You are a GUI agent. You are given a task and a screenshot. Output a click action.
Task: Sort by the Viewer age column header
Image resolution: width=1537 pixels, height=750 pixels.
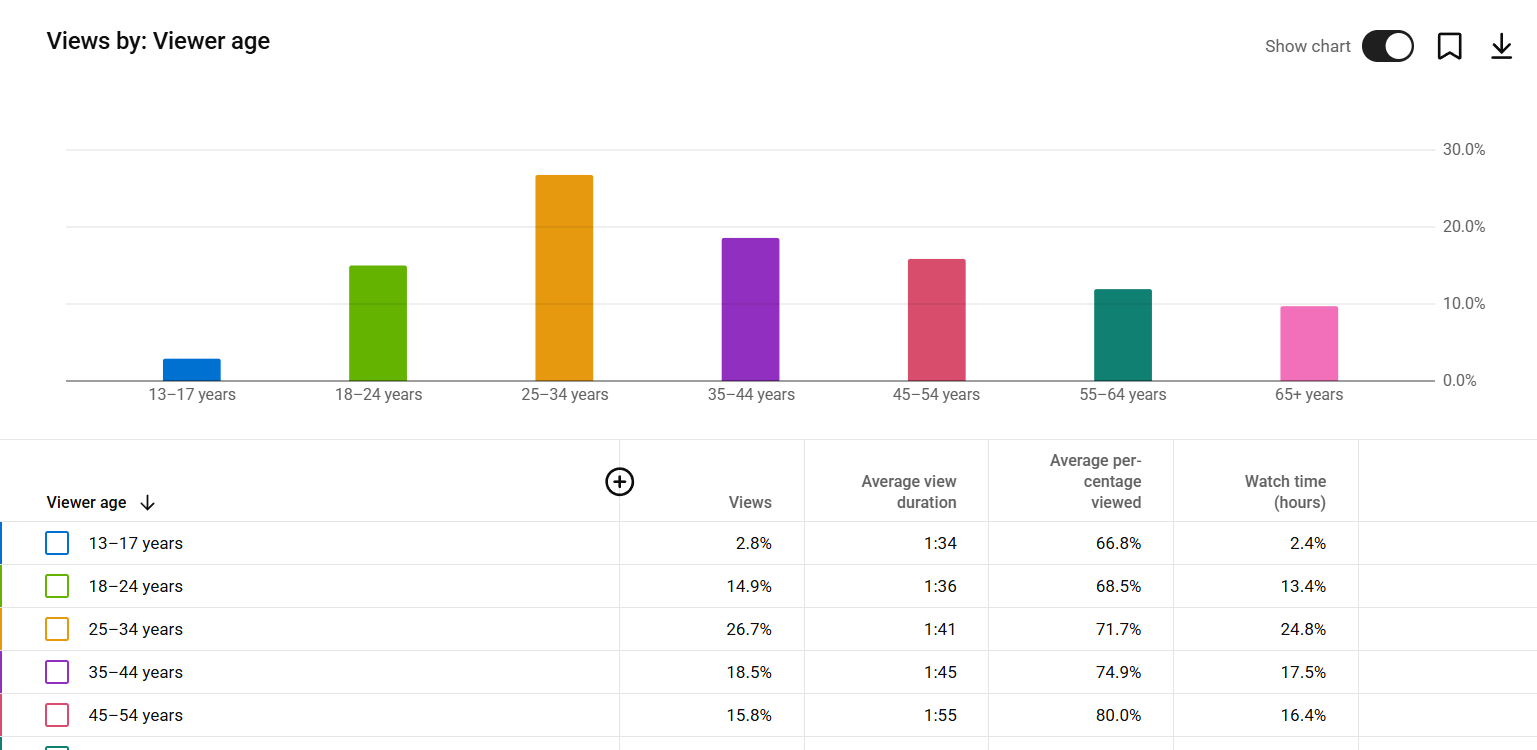(87, 502)
